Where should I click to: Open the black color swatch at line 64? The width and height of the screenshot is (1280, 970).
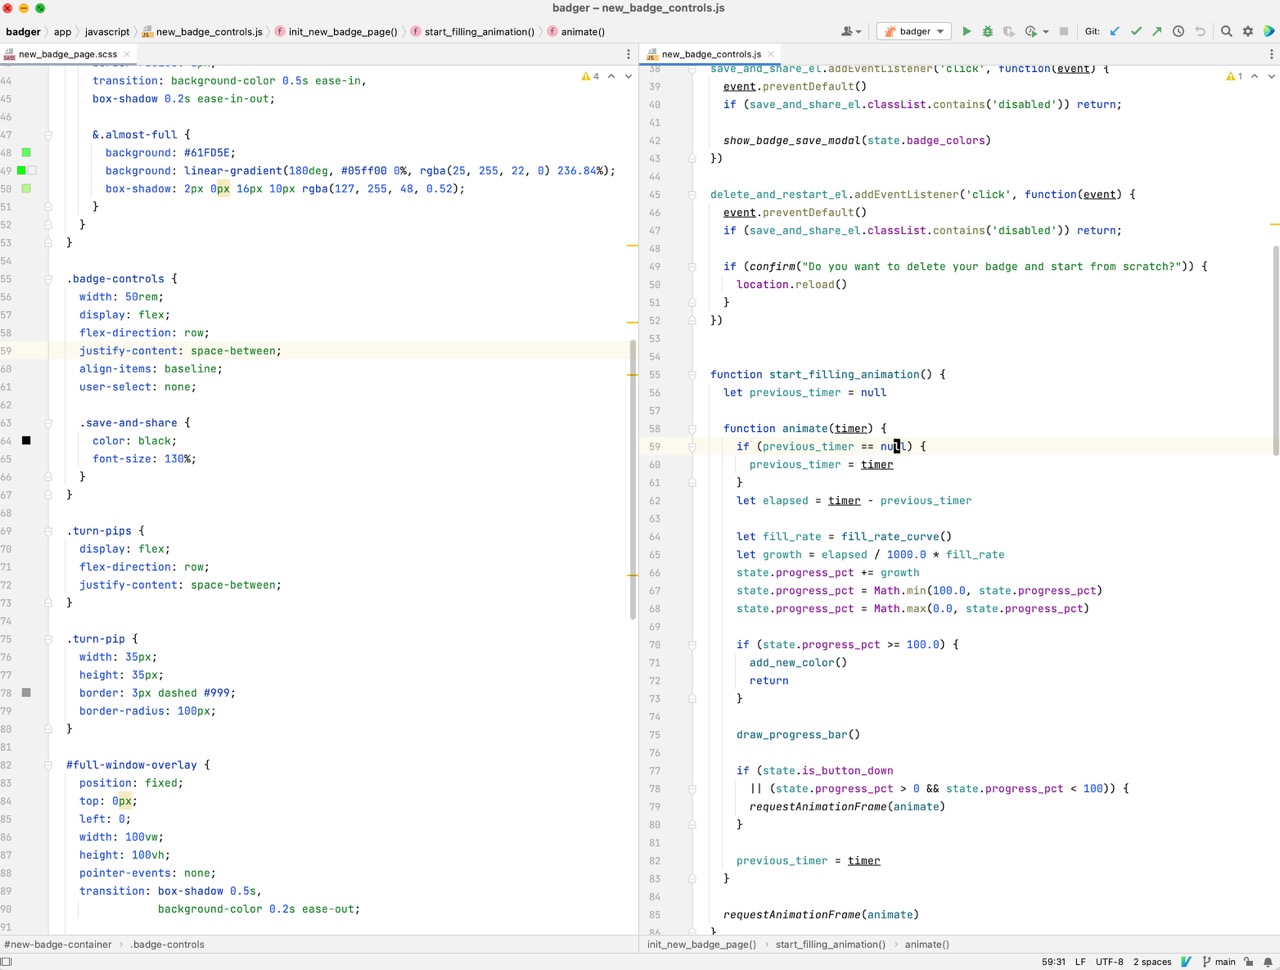pyautogui.click(x=26, y=441)
